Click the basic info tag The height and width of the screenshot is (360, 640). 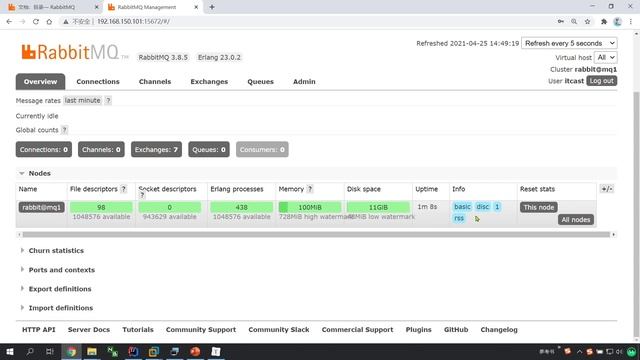click(x=462, y=207)
